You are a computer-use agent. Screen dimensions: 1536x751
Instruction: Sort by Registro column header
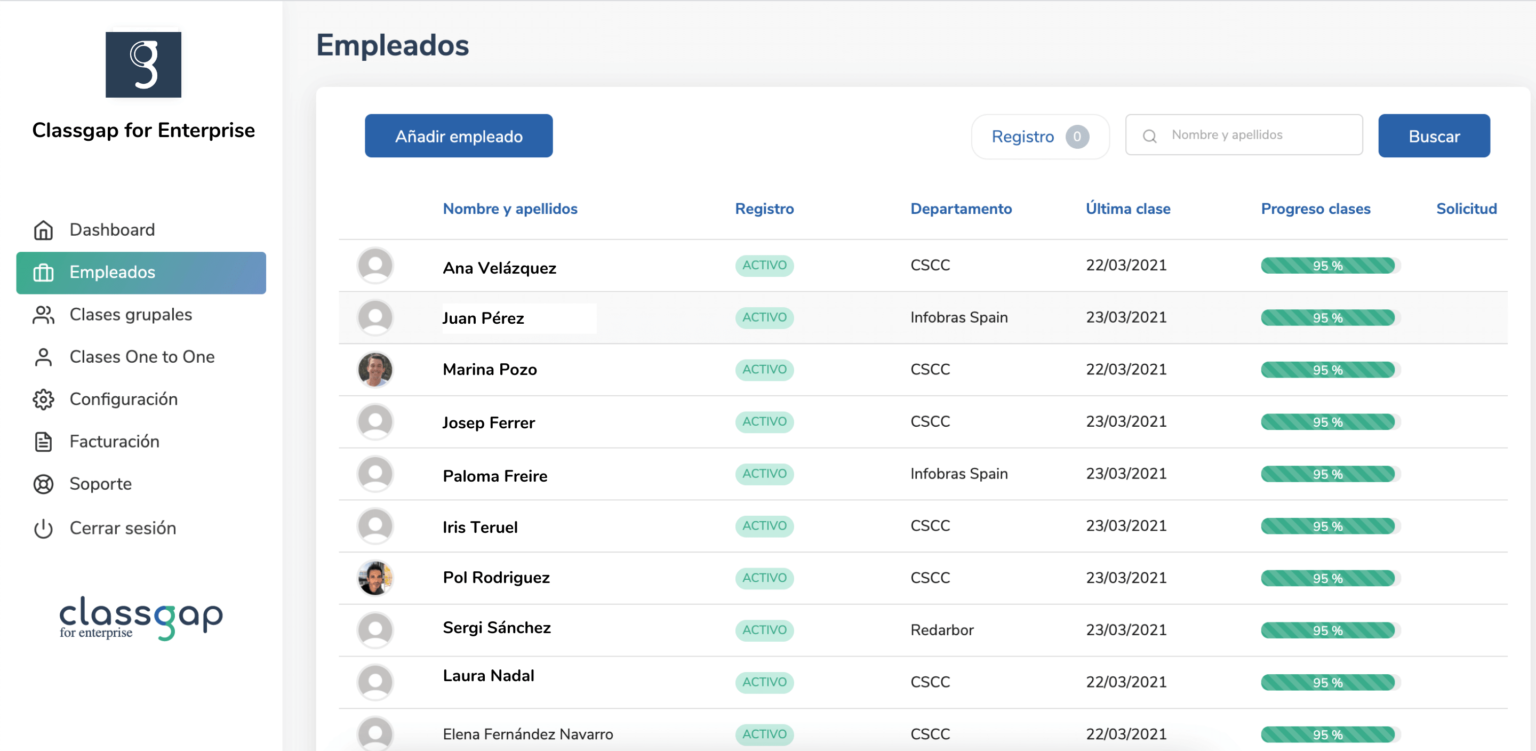(x=764, y=209)
